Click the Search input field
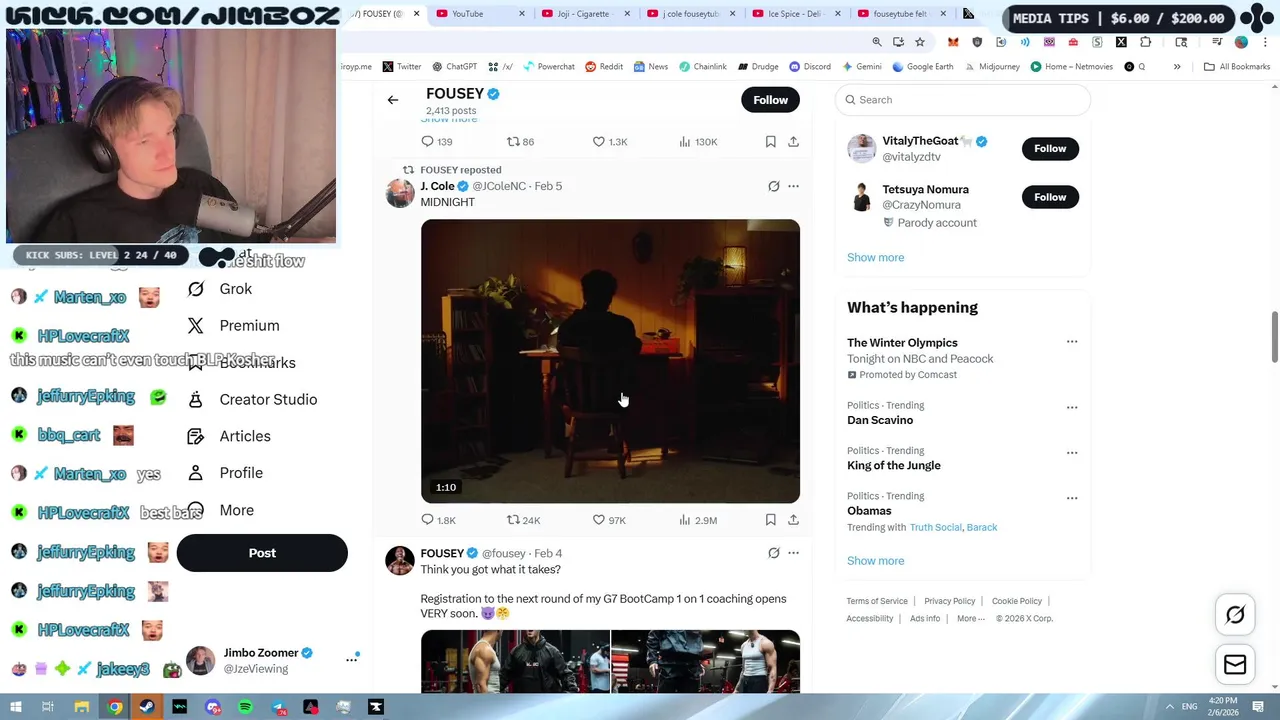The image size is (1280, 720). click(962, 100)
